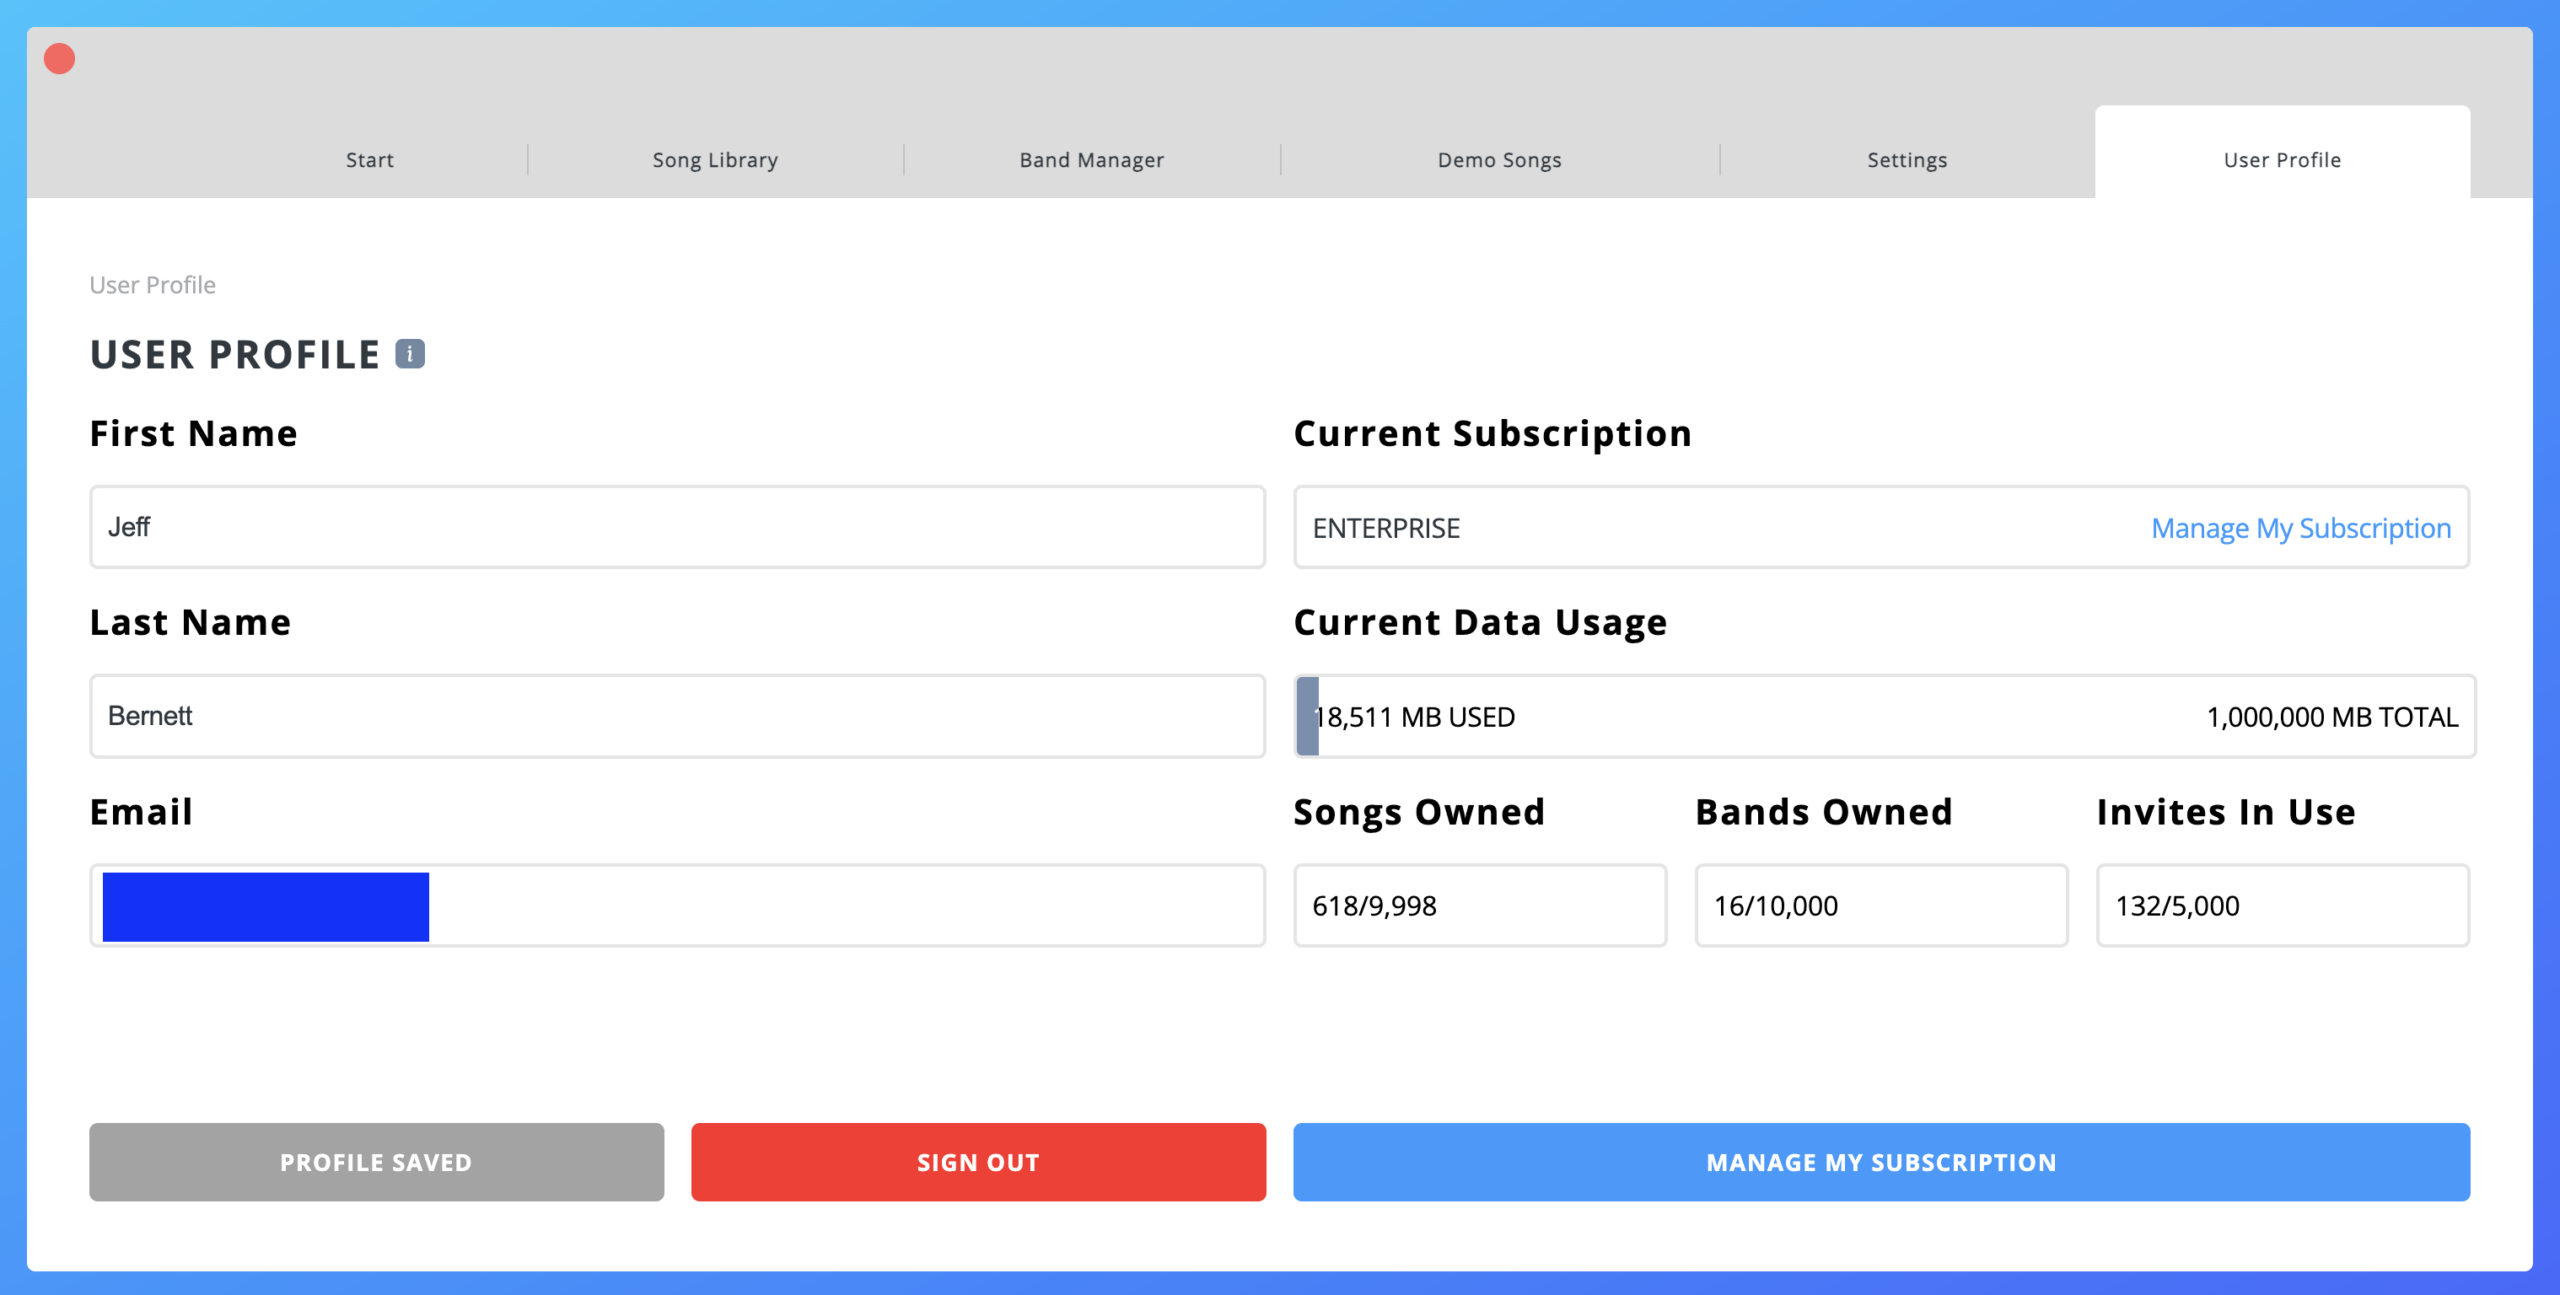2560x1295 pixels.
Task: Click the red close window dot
Action: [60, 59]
